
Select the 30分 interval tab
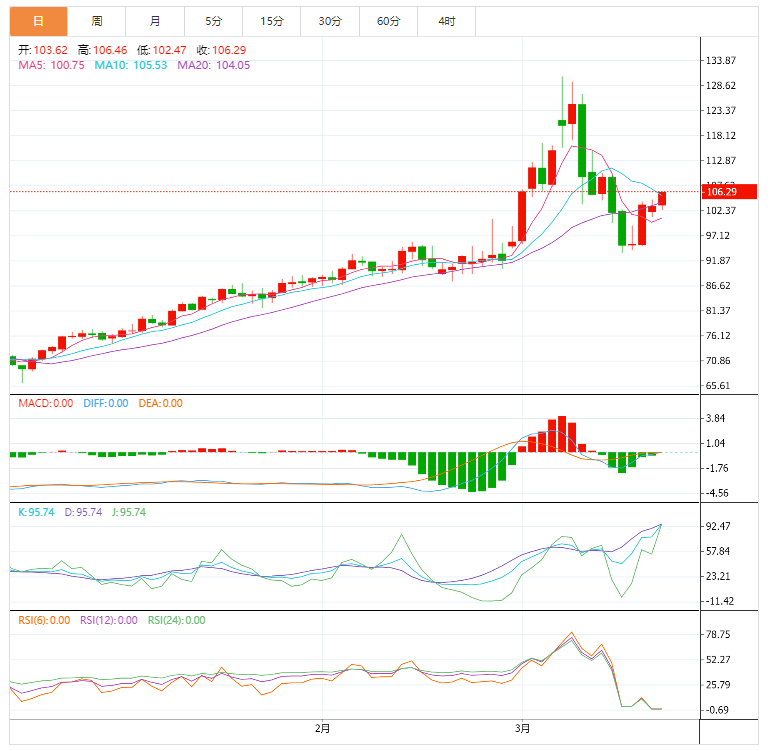click(330, 21)
